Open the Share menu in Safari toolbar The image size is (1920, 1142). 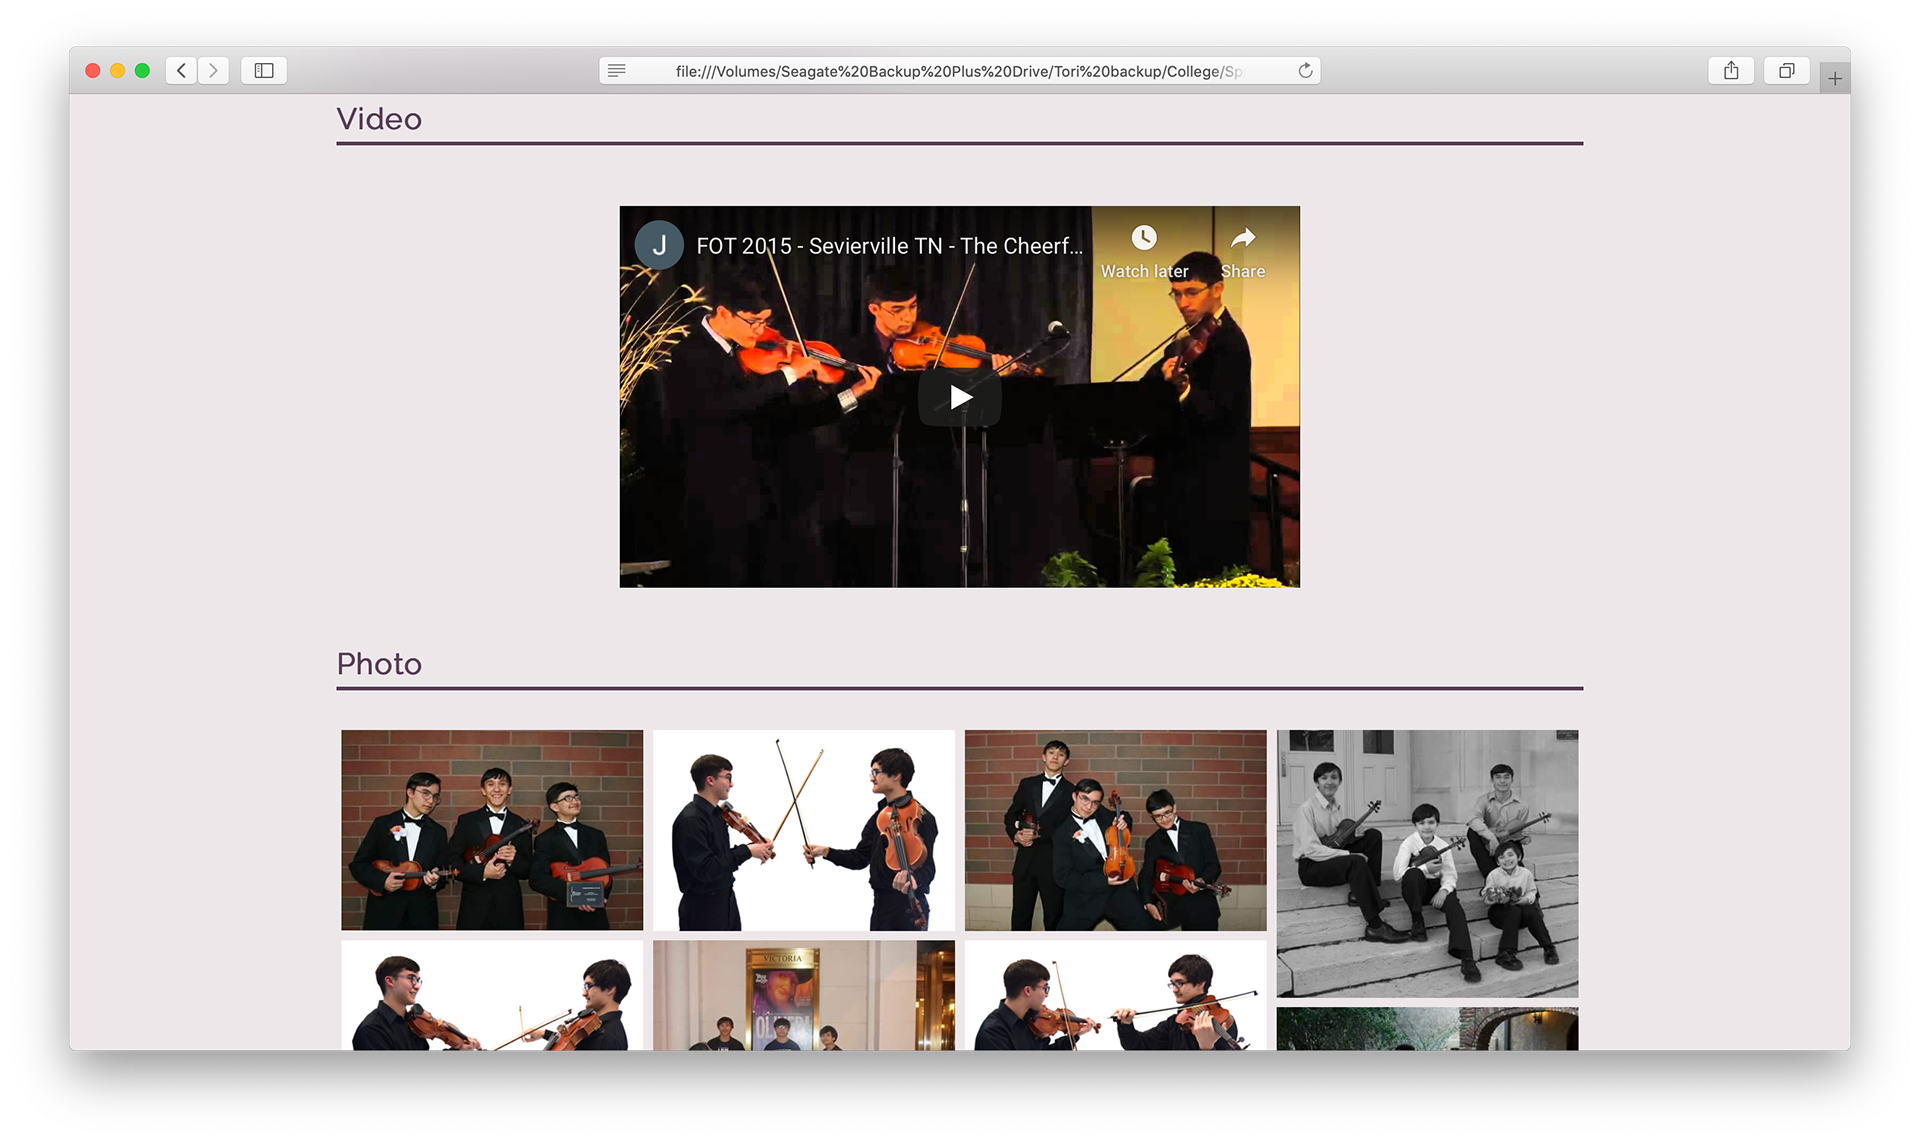pos(1731,70)
